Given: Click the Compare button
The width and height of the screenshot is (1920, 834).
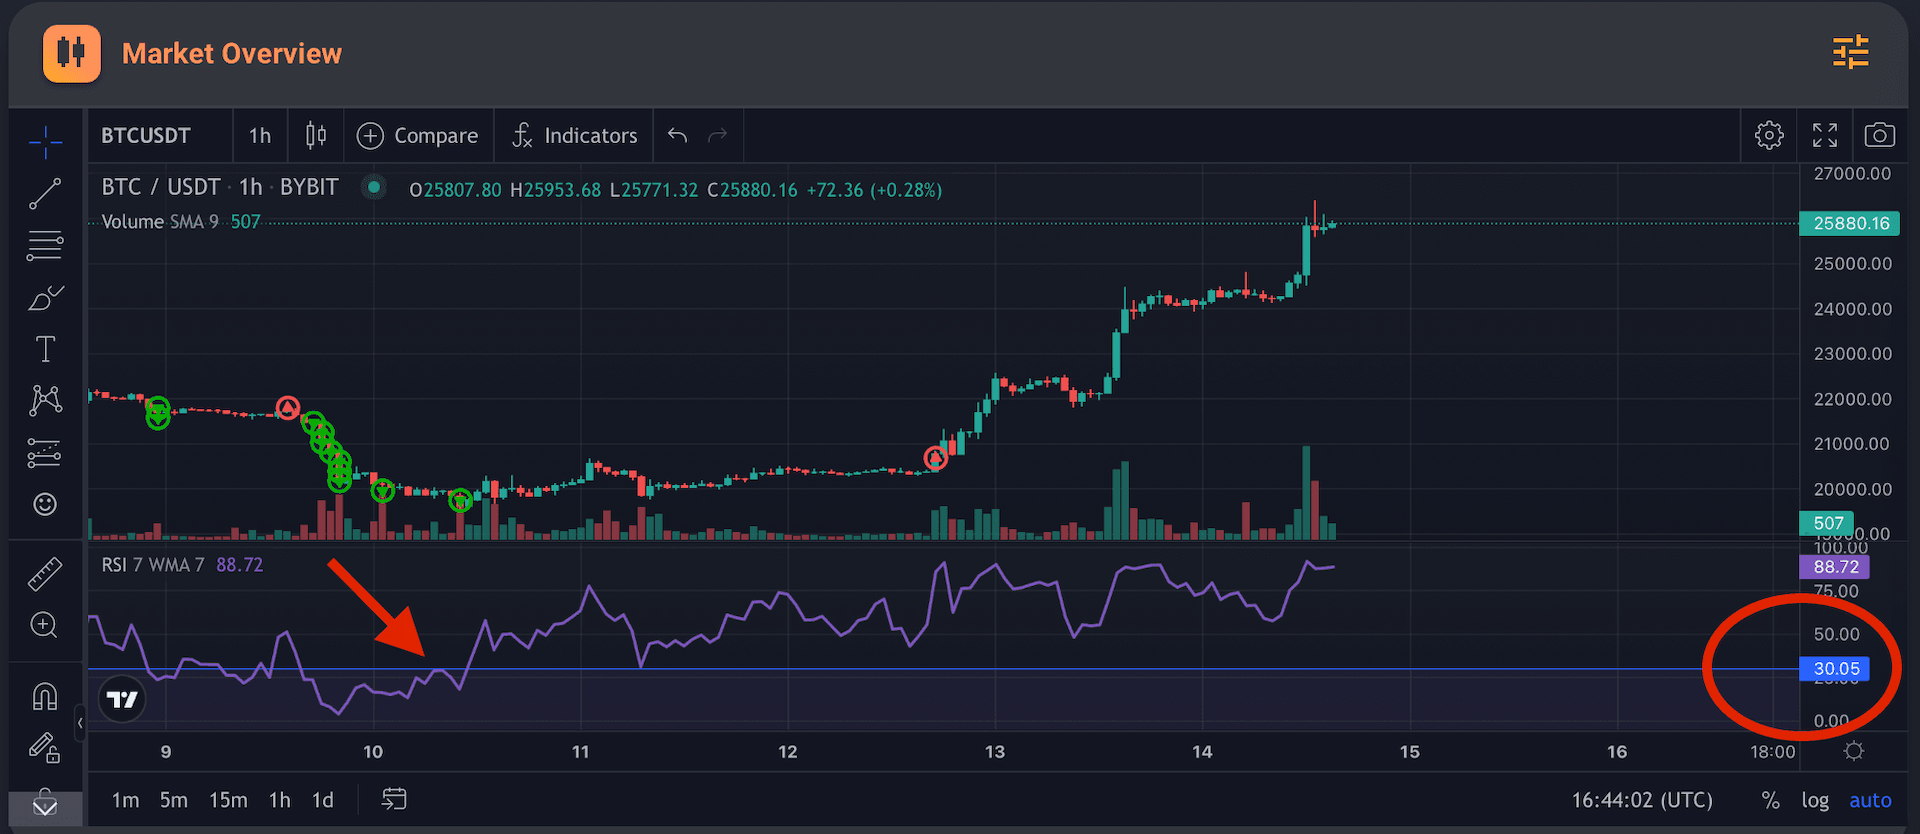Looking at the screenshot, I should click(x=418, y=136).
